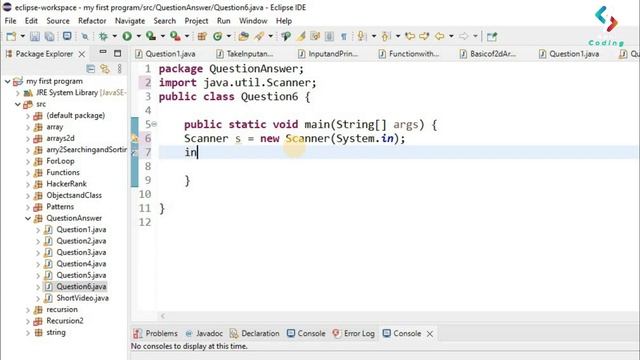Screen dimensions: 640x360
Task: Click the Debug bug icon
Action: coord(103,36)
